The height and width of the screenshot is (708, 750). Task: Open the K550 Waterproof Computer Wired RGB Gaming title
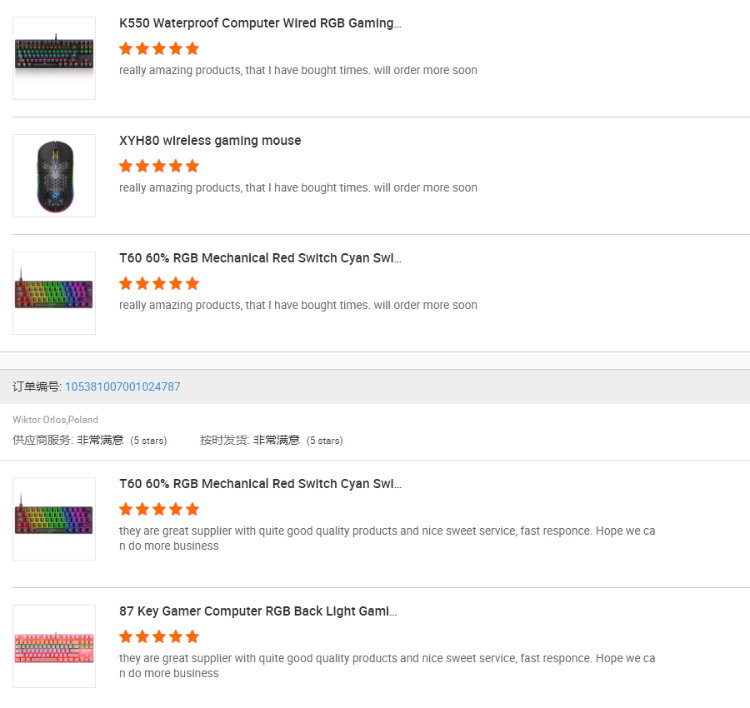point(260,23)
